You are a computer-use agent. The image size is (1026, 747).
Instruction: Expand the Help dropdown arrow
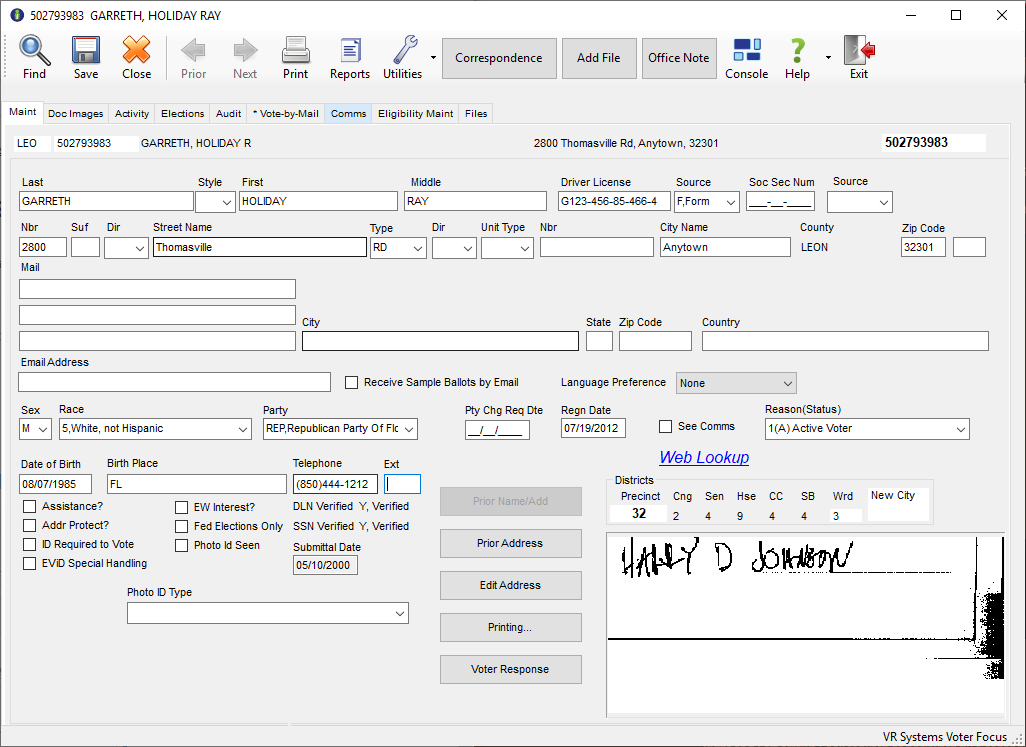point(828,58)
